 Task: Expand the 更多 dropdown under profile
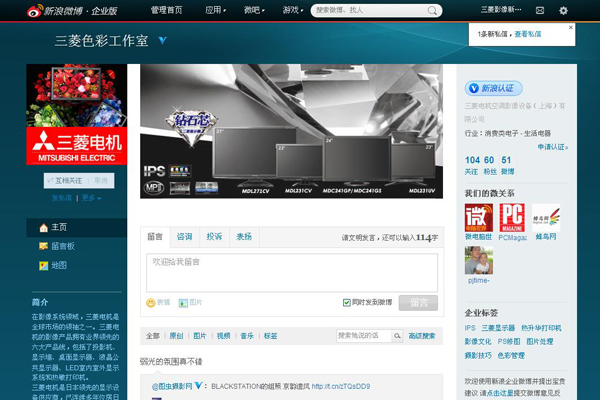click(x=92, y=198)
